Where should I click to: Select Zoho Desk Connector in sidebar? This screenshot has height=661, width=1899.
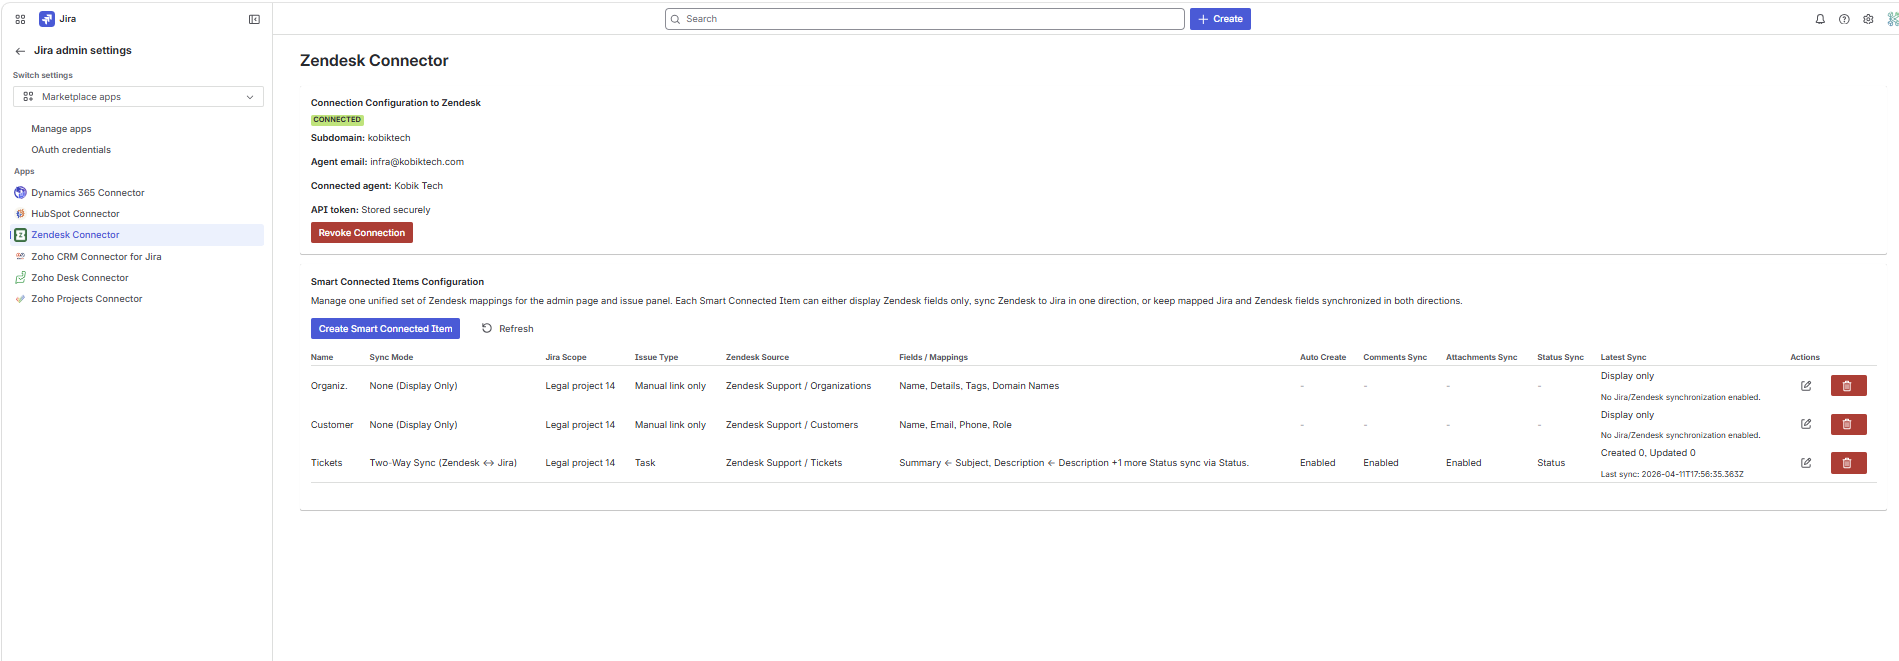(80, 278)
